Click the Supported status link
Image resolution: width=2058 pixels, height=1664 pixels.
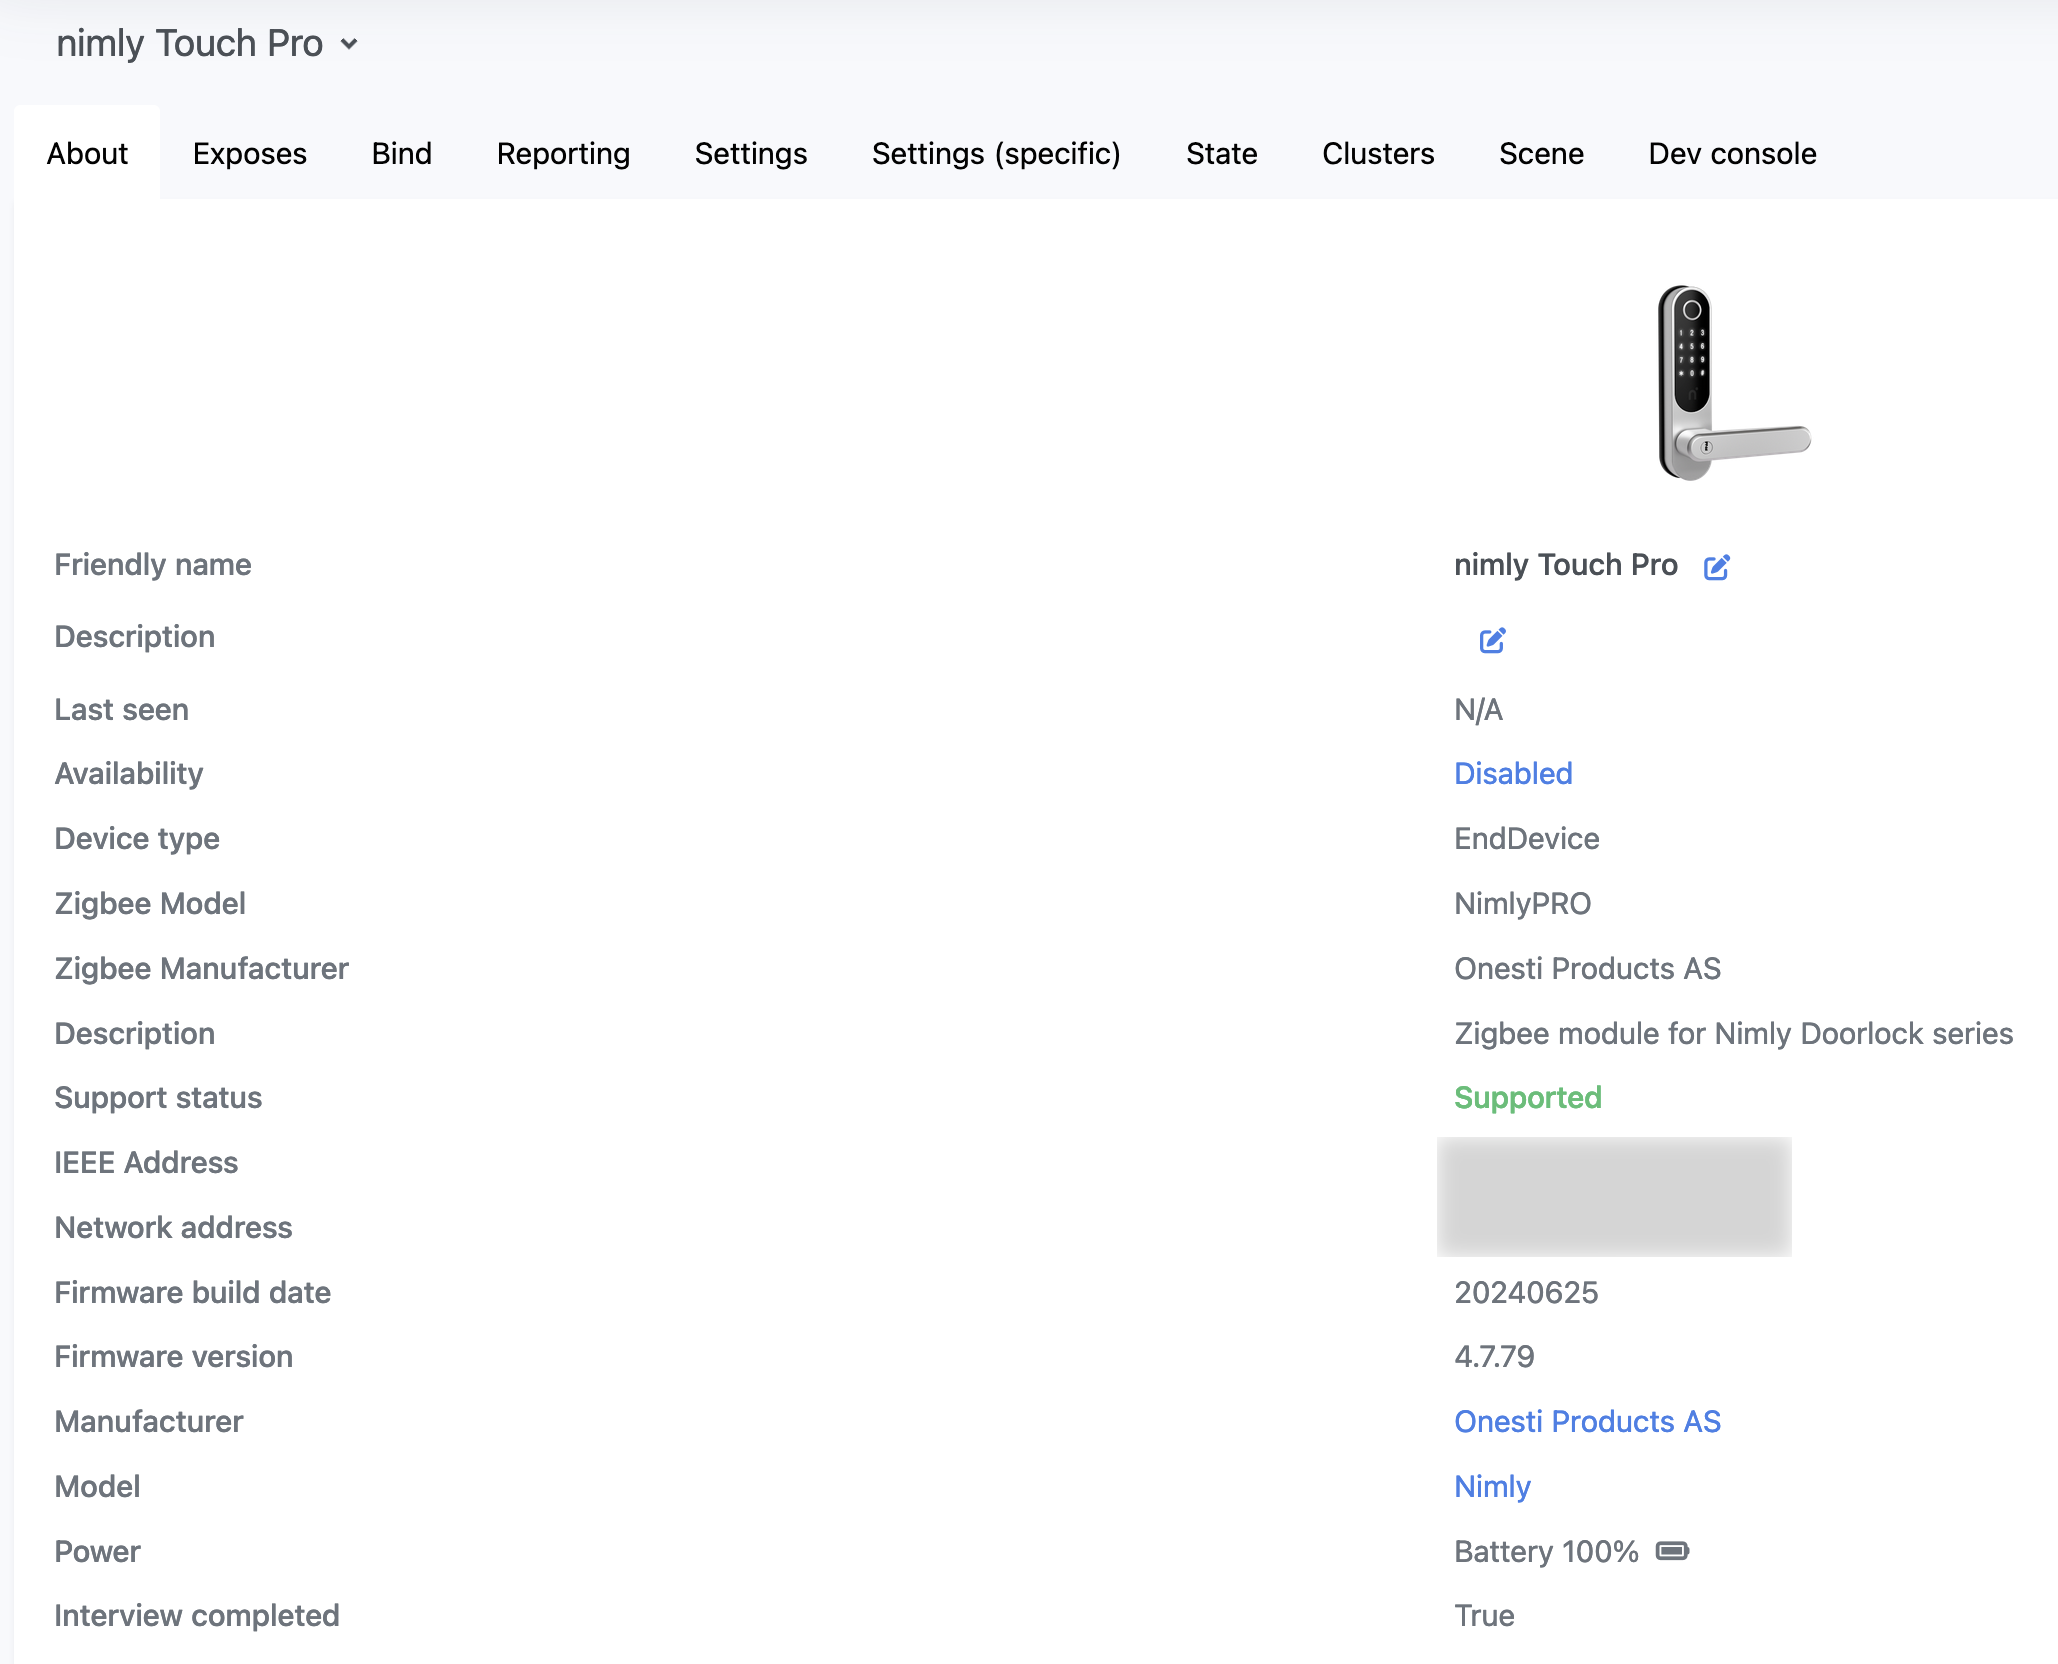[1527, 1098]
